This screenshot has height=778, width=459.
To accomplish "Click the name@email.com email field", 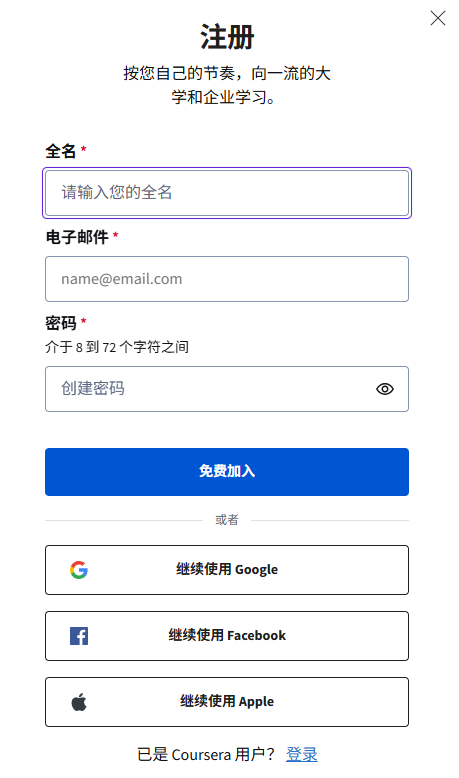I will [227, 279].
